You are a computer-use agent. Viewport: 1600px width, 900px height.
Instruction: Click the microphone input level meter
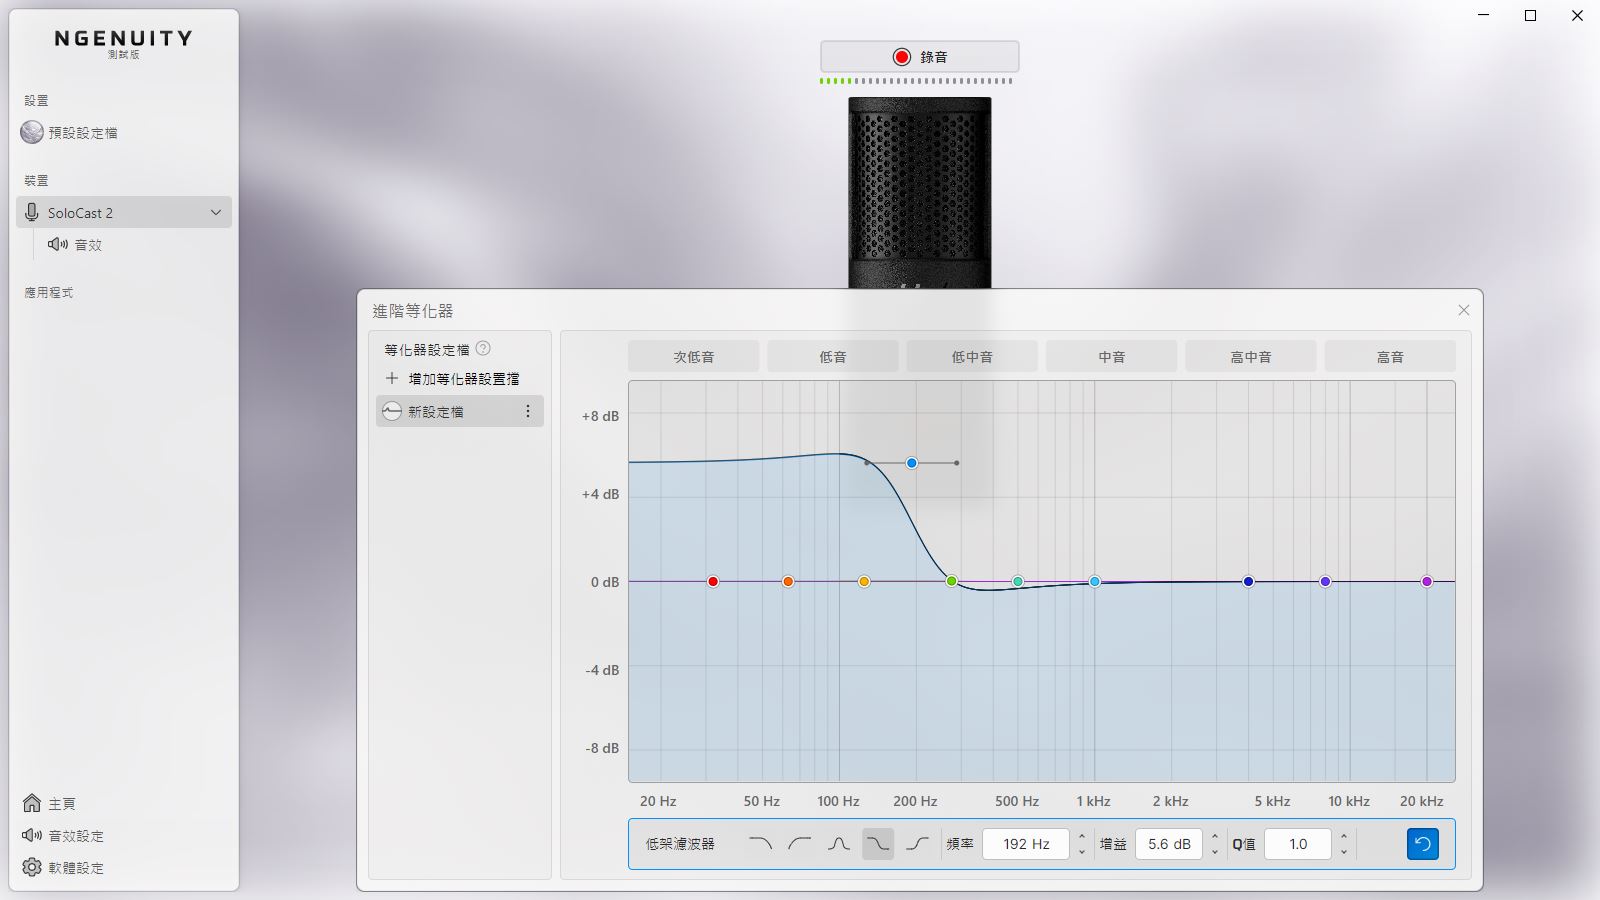click(916, 81)
